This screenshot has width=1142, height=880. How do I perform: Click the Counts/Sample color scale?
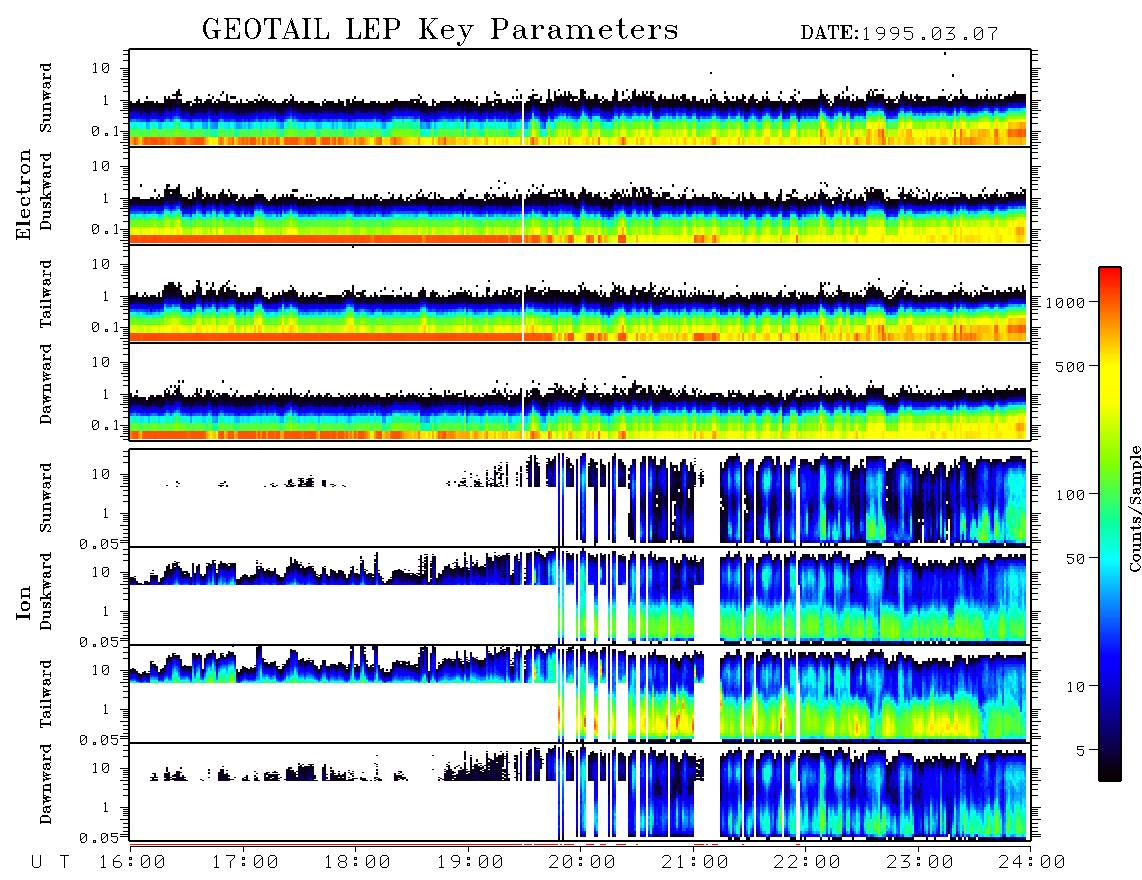(x=1110, y=524)
